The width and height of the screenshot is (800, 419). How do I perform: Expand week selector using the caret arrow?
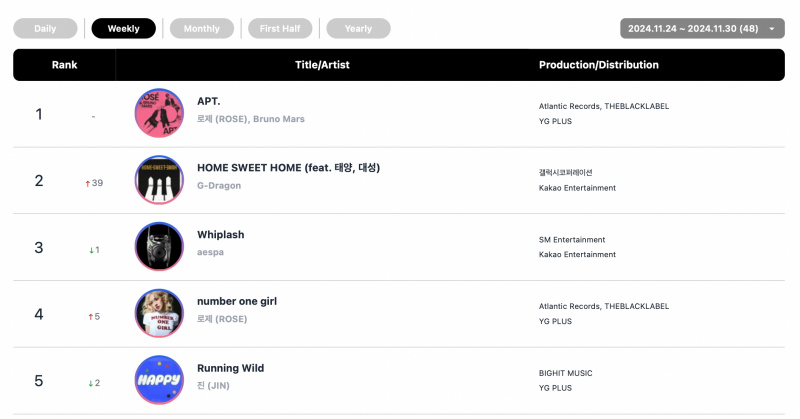[772, 29]
